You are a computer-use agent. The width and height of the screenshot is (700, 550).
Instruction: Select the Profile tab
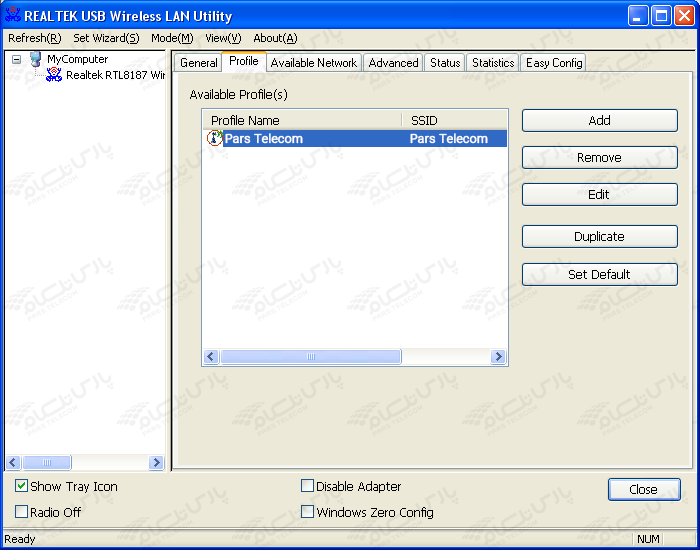[x=244, y=61]
